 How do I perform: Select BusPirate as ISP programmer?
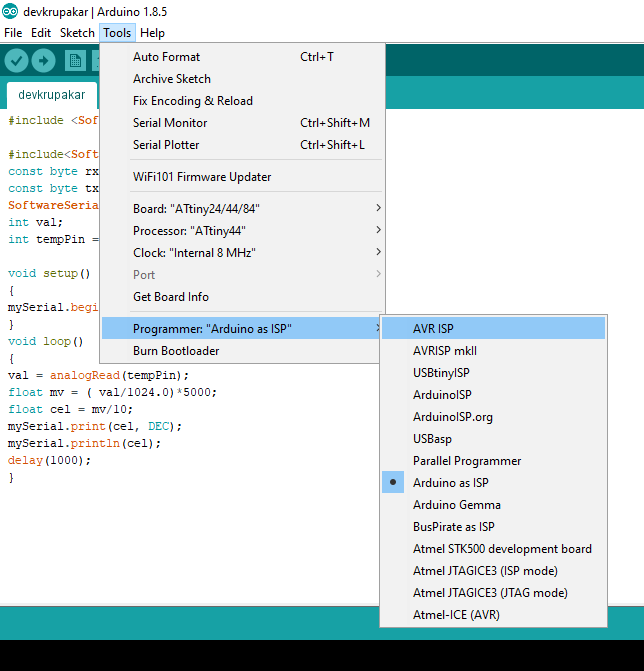coord(493,527)
